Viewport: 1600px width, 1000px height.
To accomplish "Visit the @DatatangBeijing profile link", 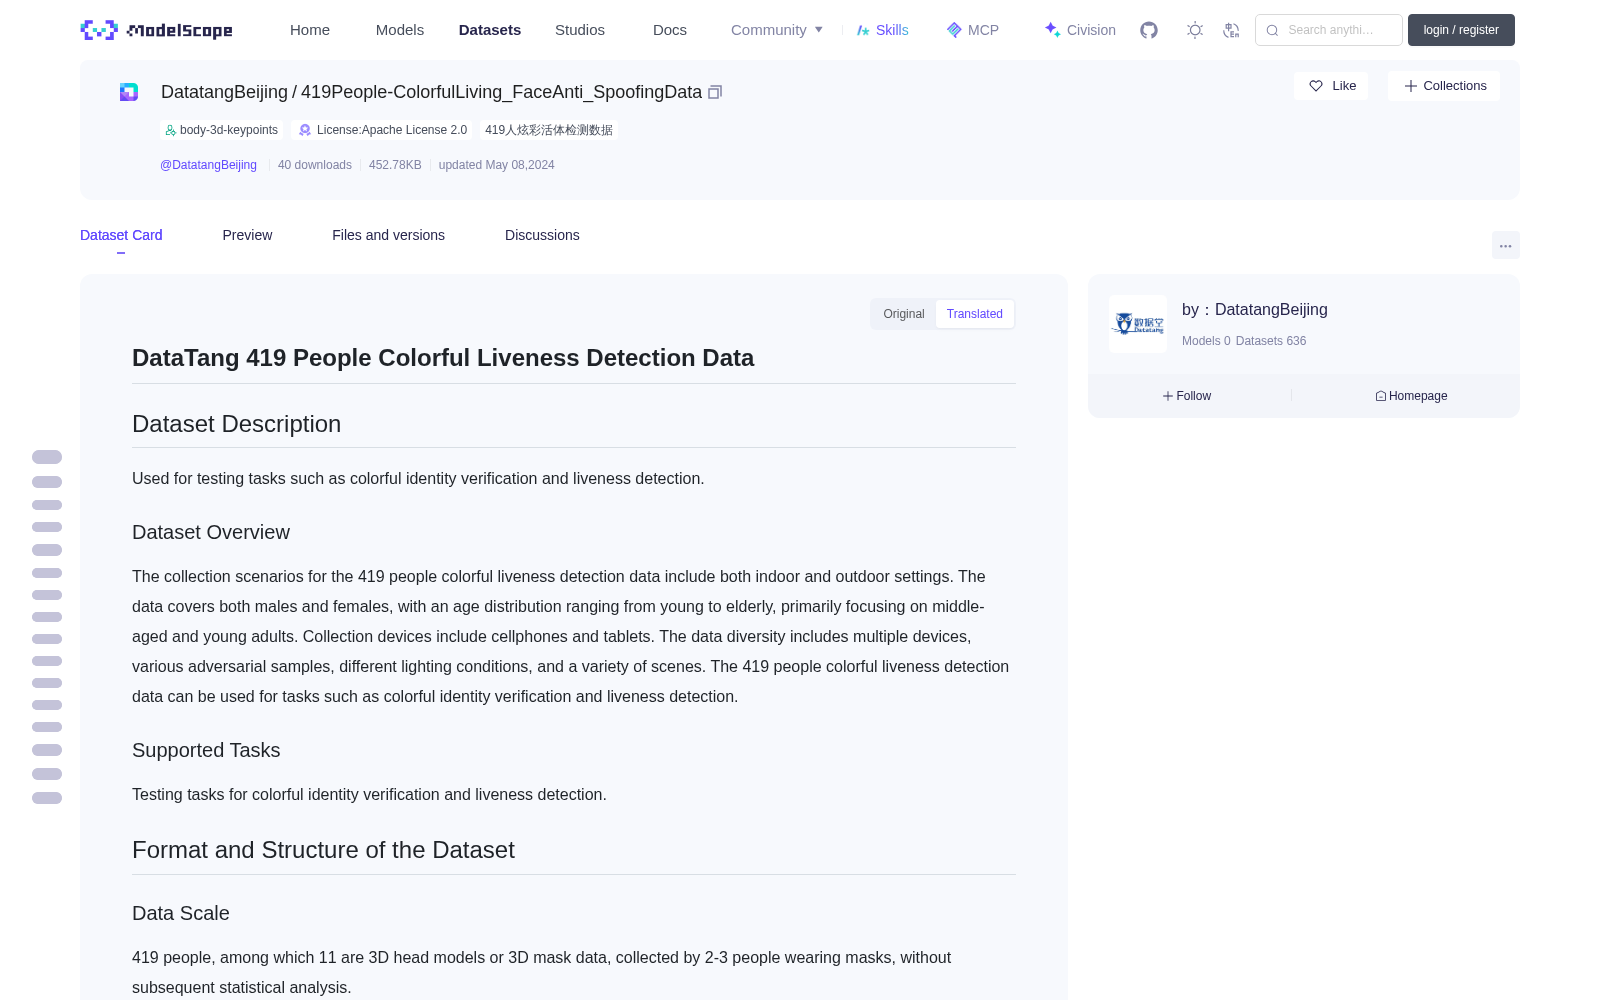I will (208, 165).
